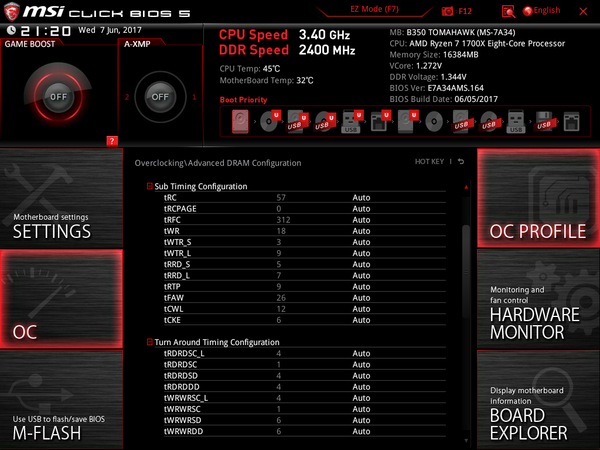Click the tWRWRSC Auto input field
Image resolution: width=600 pixels, height=450 pixels.
pos(361,409)
